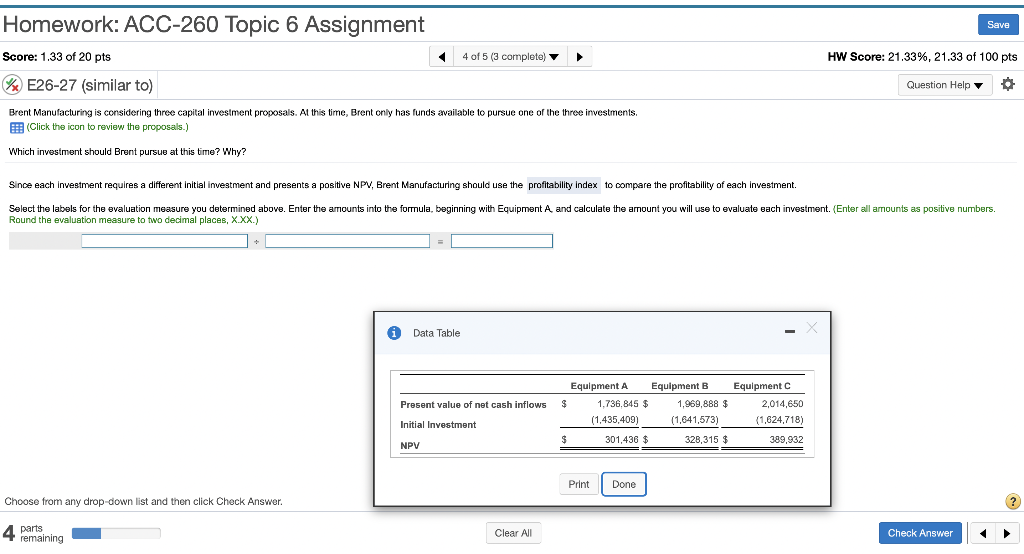Click bottom-right next arrow button
This screenshot has width=1024, height=554.
click(x=1006, y=533)
